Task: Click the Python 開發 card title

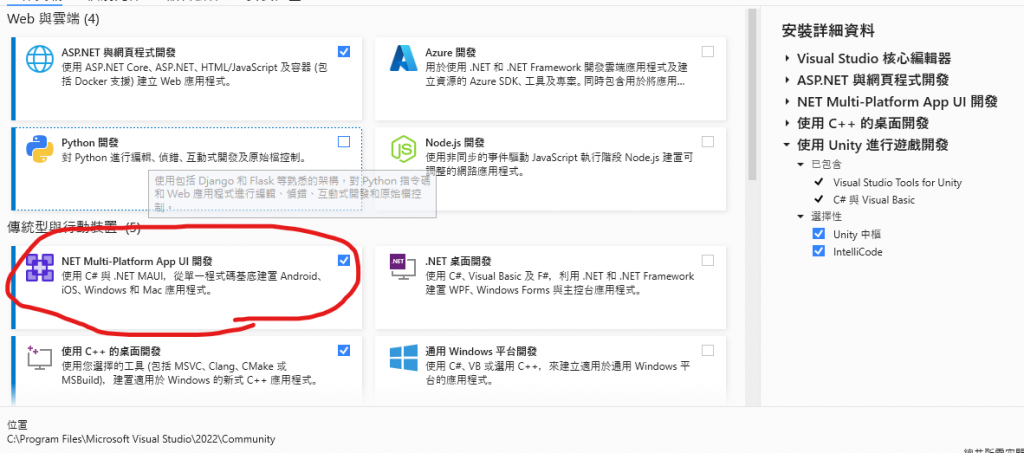Action: pyautogui.click(x=89, y=142)
